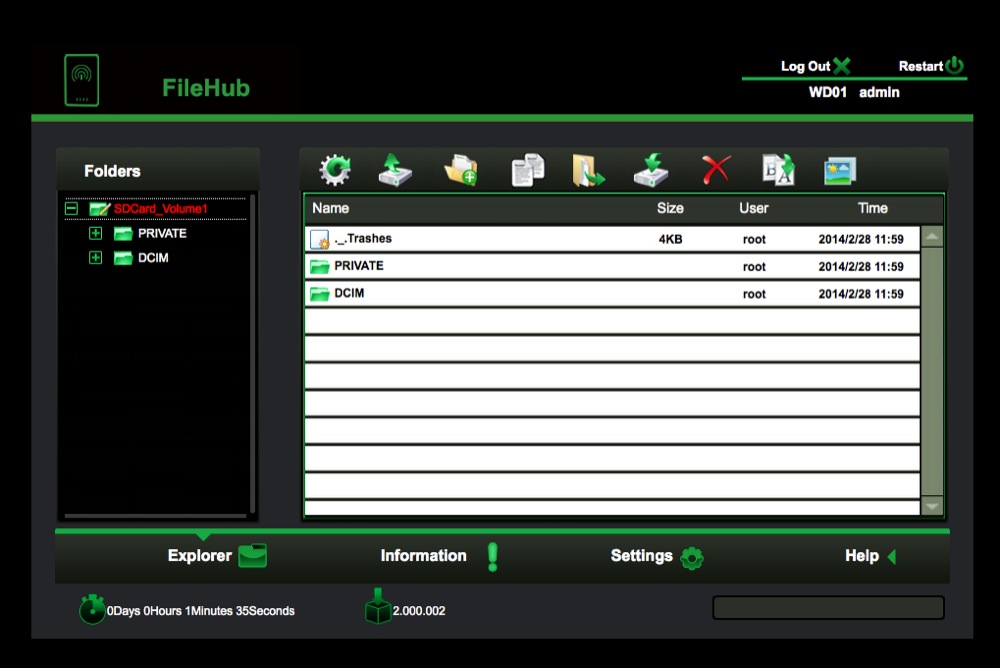Click the move/cut folder icon

[x=588, y=170]
